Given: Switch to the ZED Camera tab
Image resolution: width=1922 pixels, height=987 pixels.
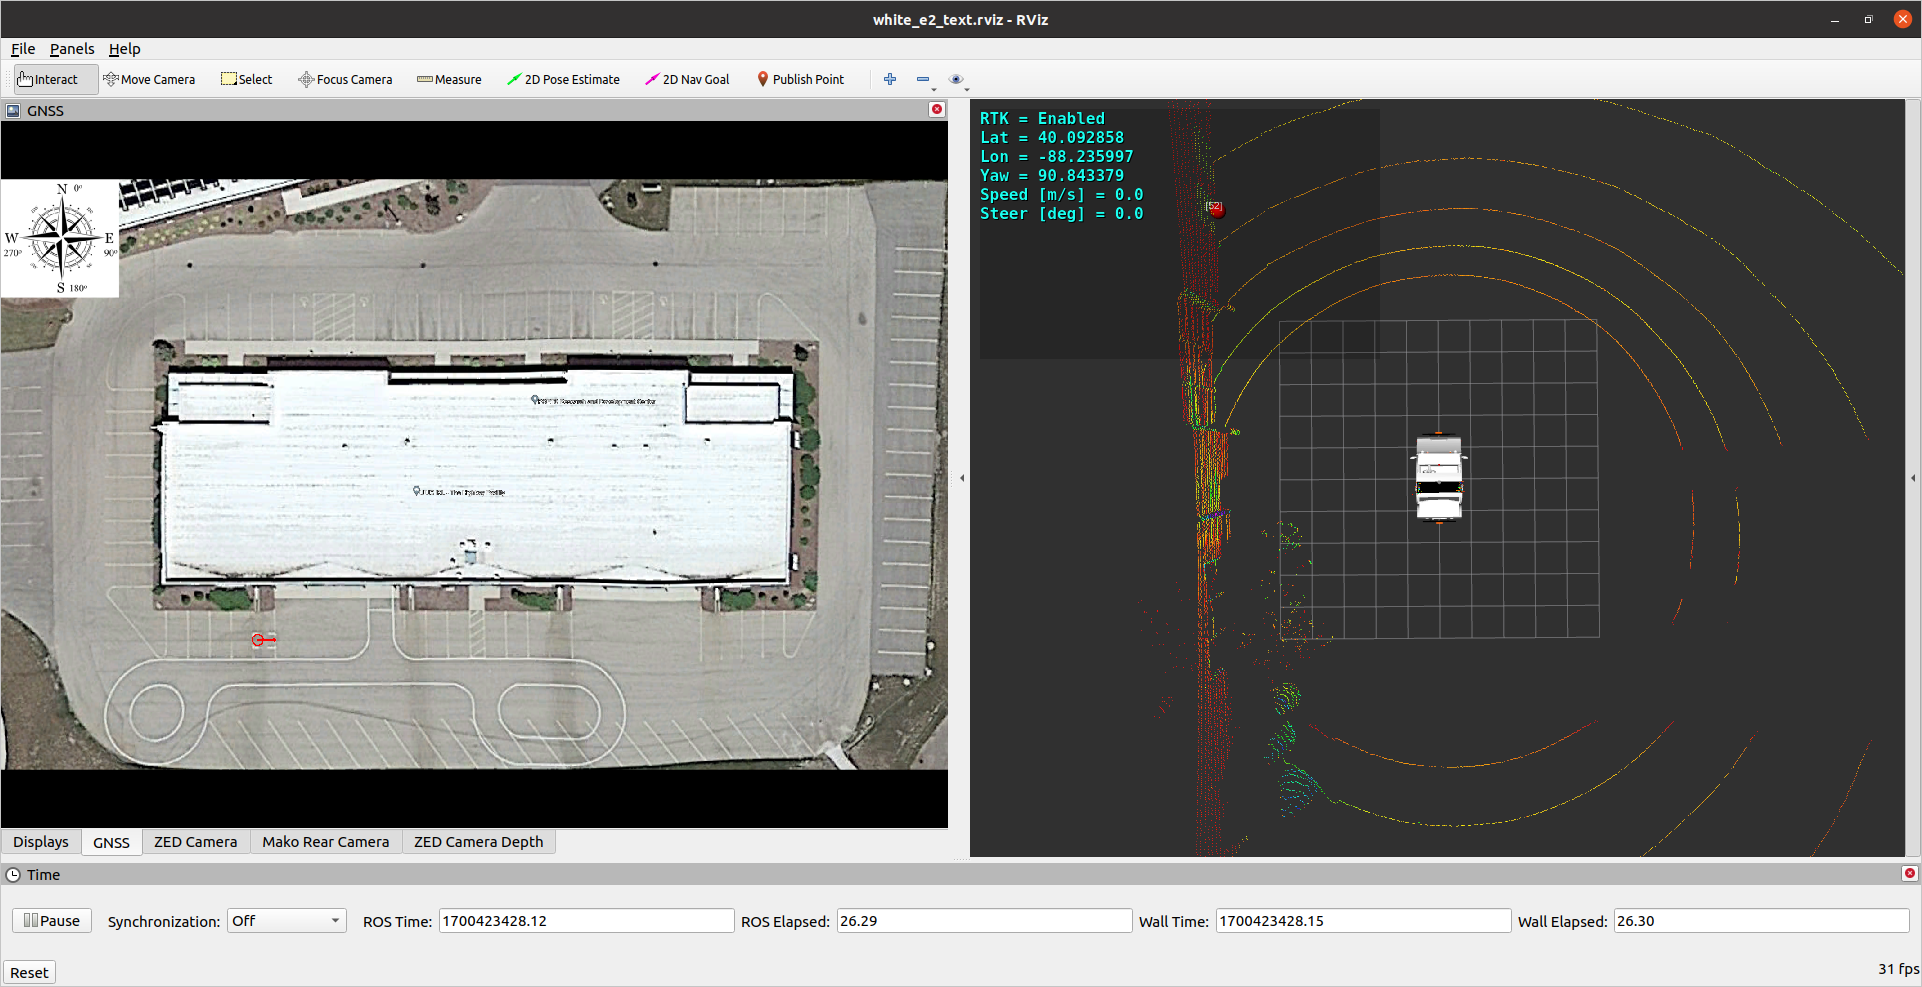Looking at the screenshot, I should coord(196,842).
